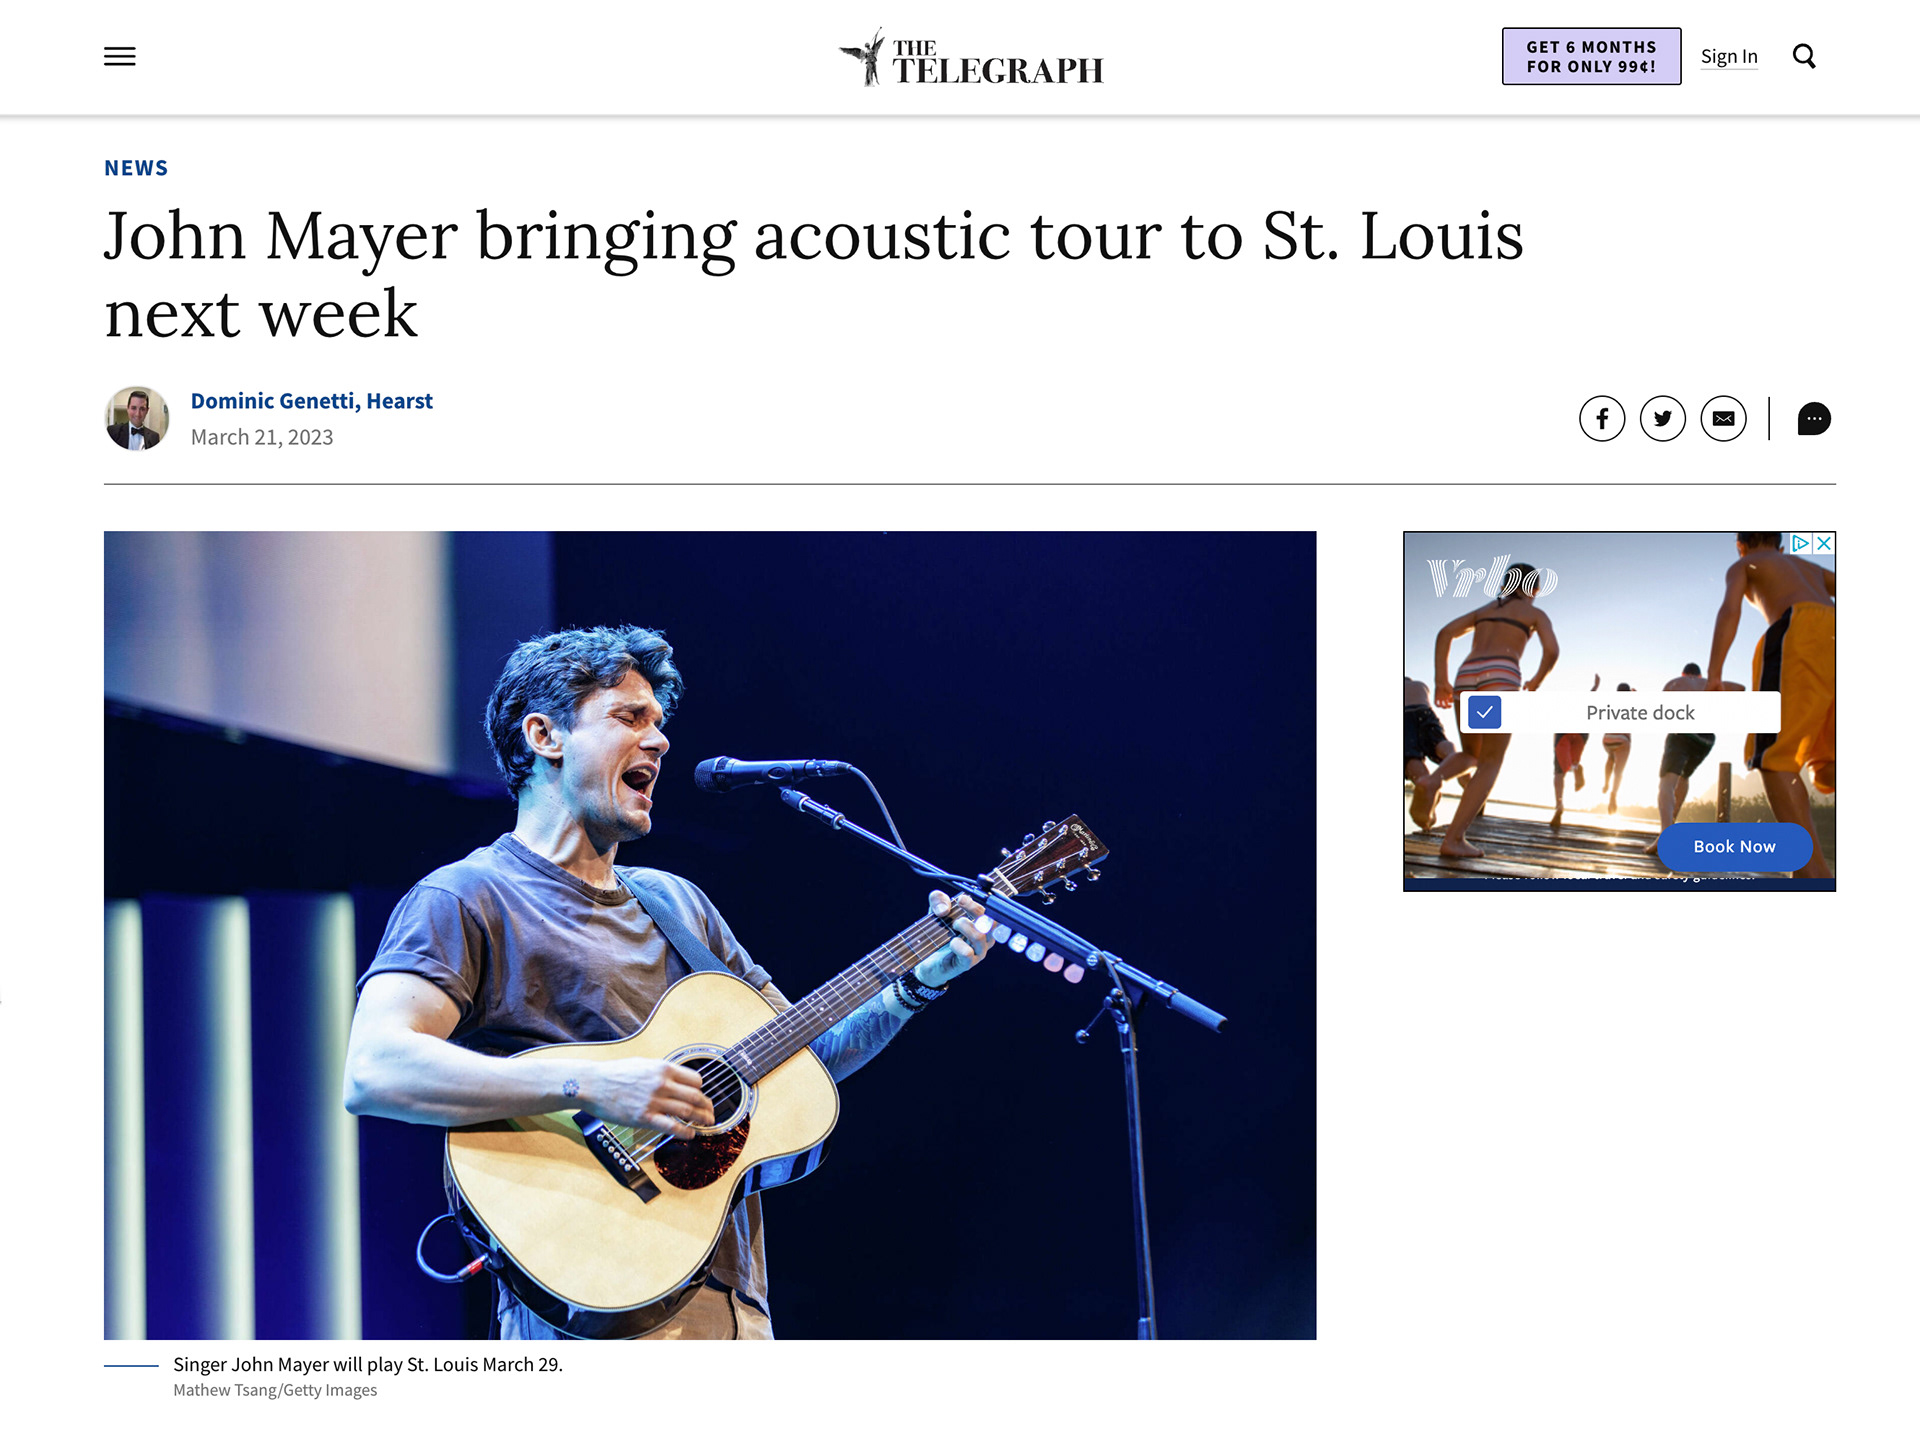Click the Book Now button

coord(1734,847)
